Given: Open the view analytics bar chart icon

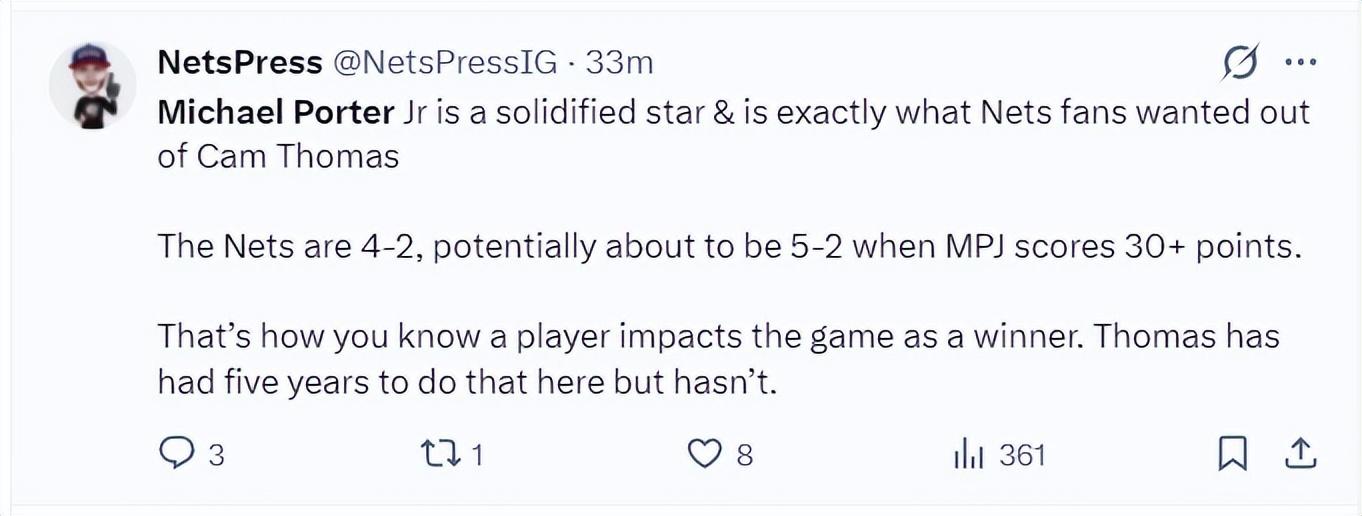Looking at the screenshot, I should pyautogui.click(x=969, y=456).
